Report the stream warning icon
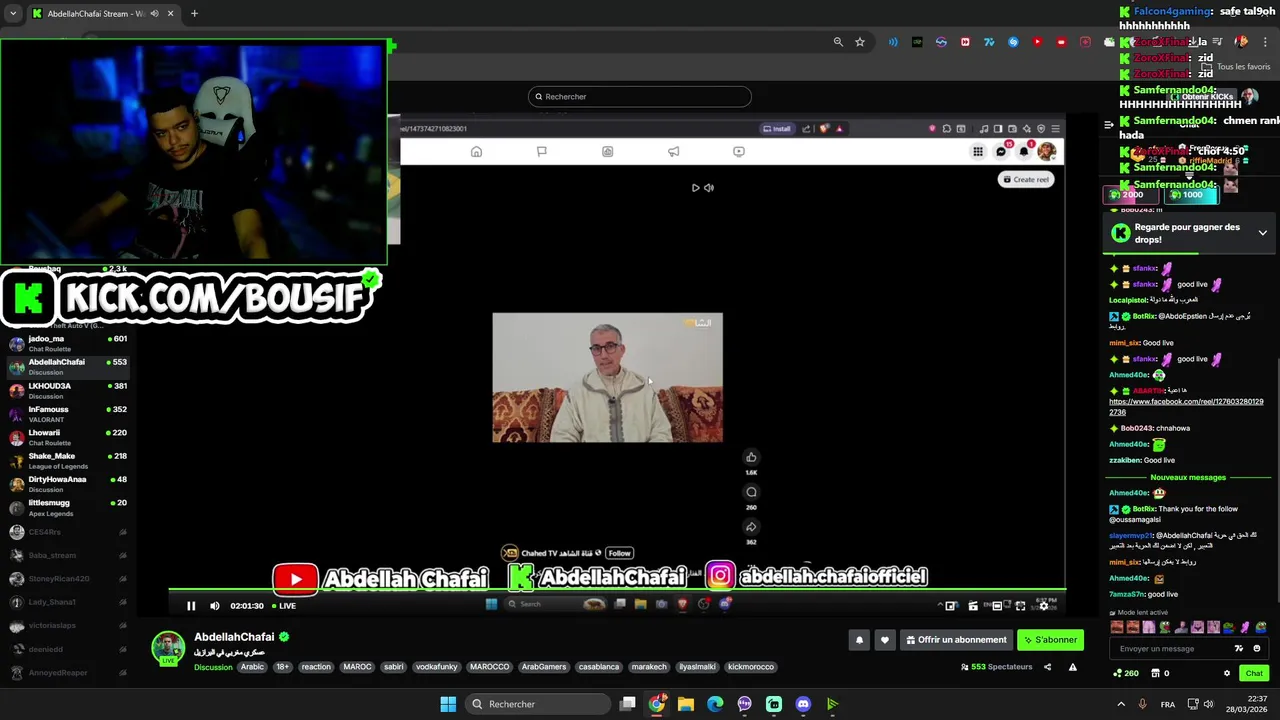Image resolution: width=1280 pixels, height=720 pixels. click(1073, 667)
